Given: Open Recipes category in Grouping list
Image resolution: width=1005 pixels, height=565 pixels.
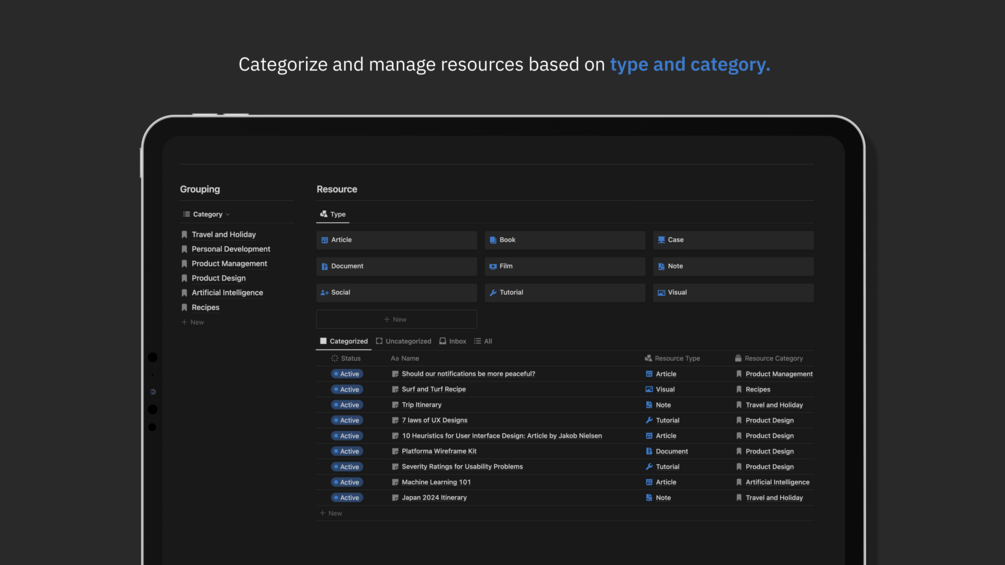Looking at the screenshot, I should point(205,307).
